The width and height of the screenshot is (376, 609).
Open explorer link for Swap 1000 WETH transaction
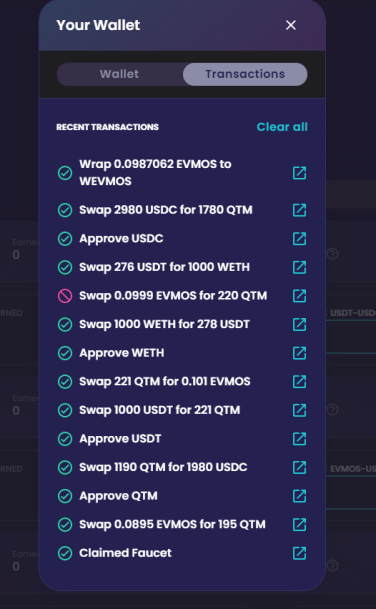click(299, 324)
